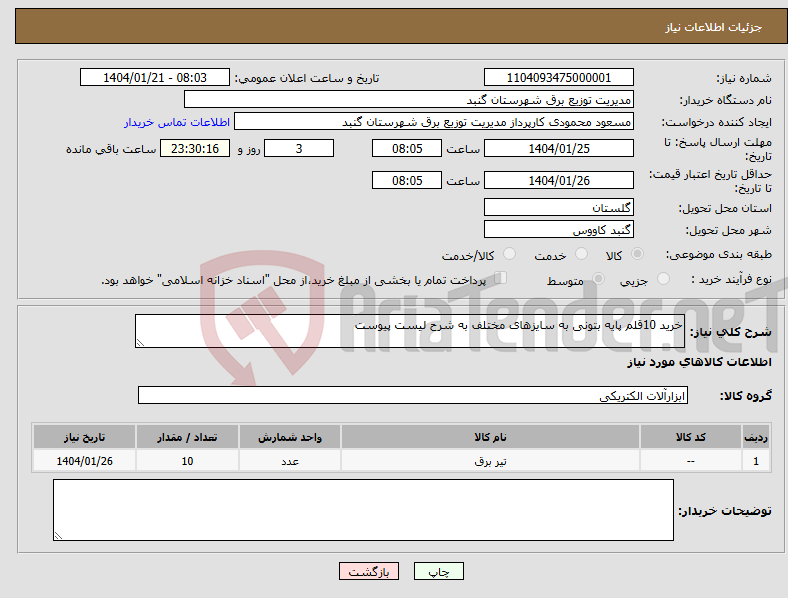This screenshot has width=788, height=598.
Task: Click the نام کالا column header
Action: (490, 437)
